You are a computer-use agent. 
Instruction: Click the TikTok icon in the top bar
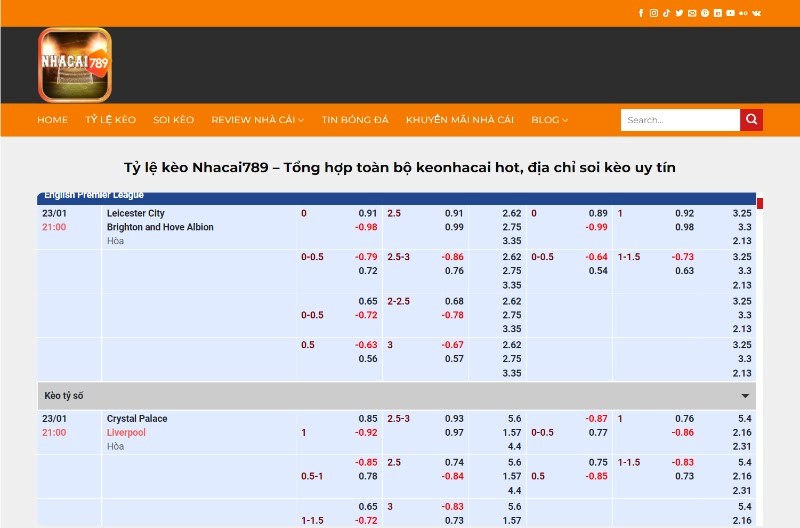point(667,13)
